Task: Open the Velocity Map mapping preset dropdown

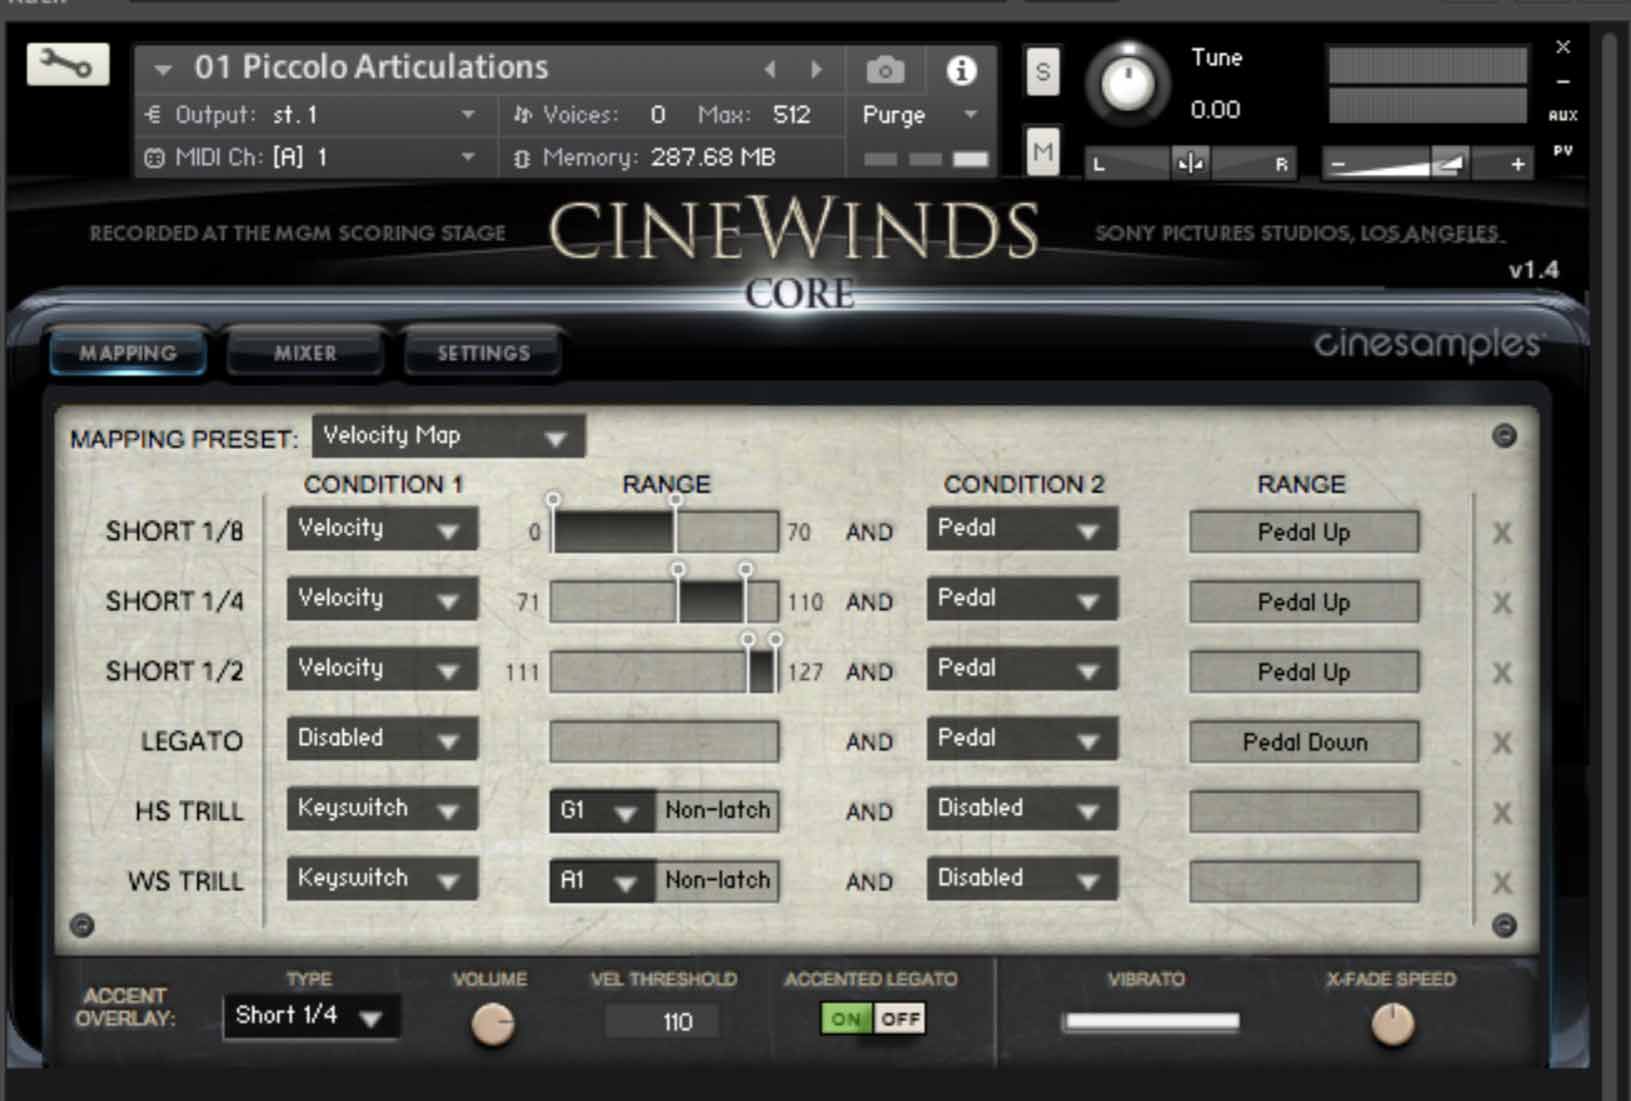Action: (x=447, y=436)
